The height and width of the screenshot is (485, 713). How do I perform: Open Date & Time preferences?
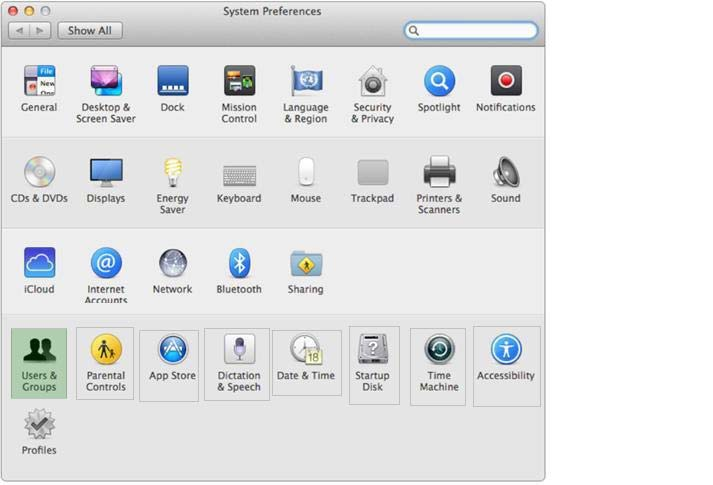(306, 363)
